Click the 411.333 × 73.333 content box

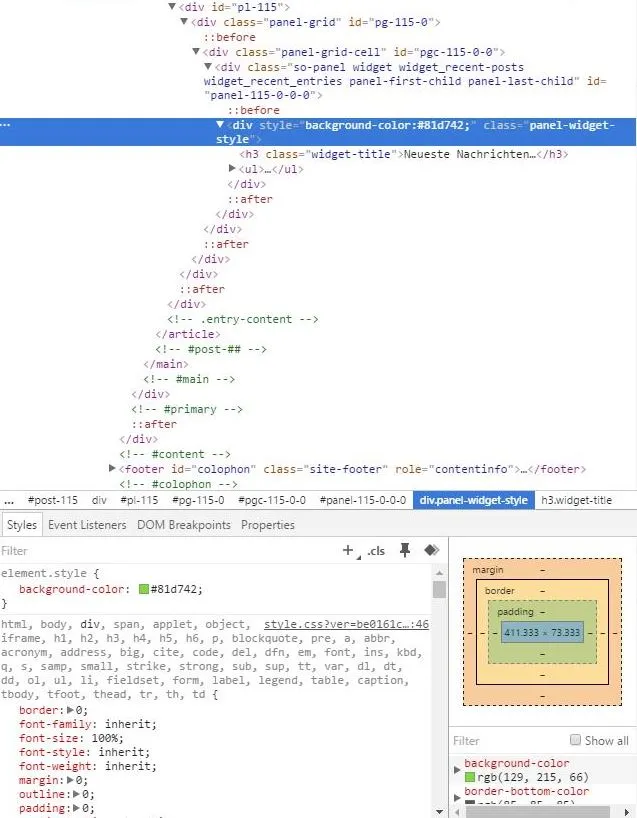[x=542, y=632]
